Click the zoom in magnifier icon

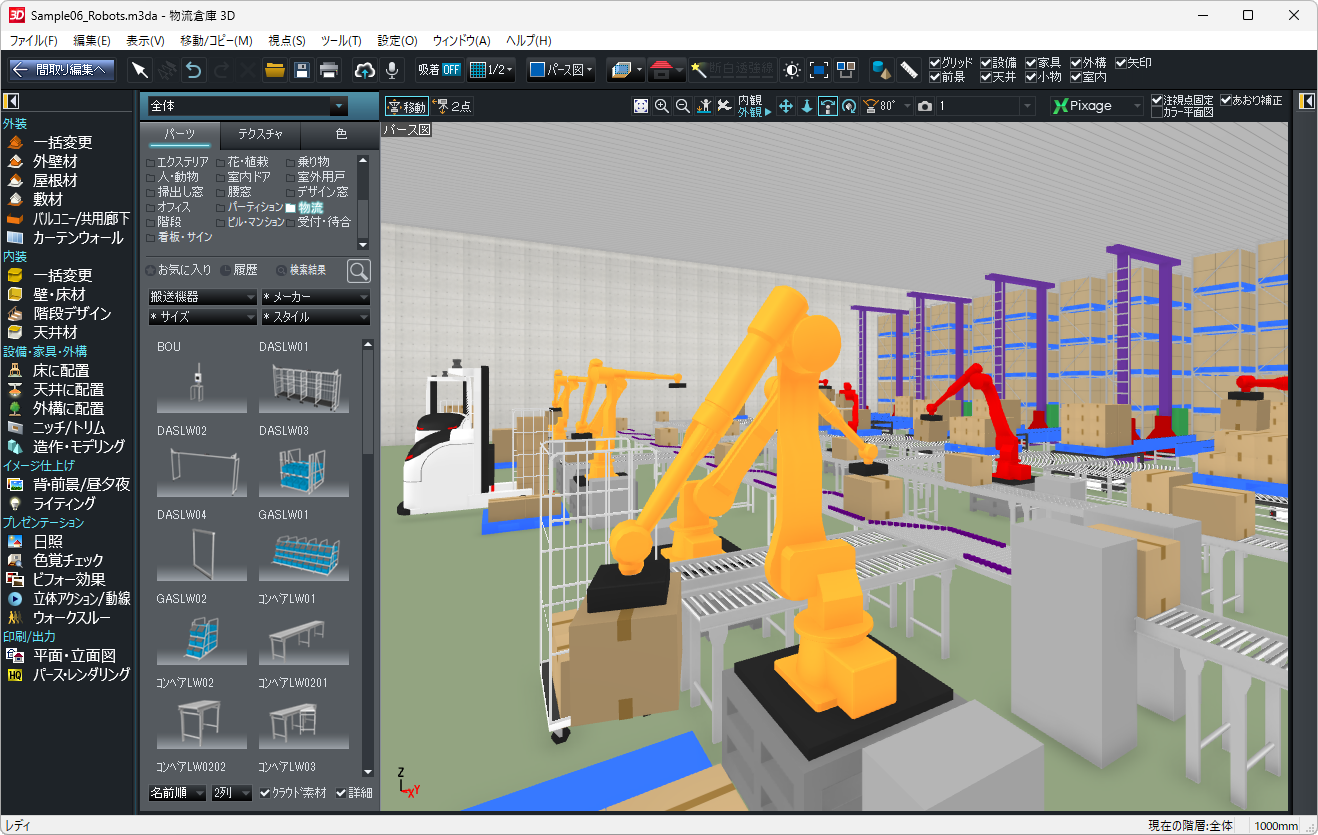click(662, 106)
